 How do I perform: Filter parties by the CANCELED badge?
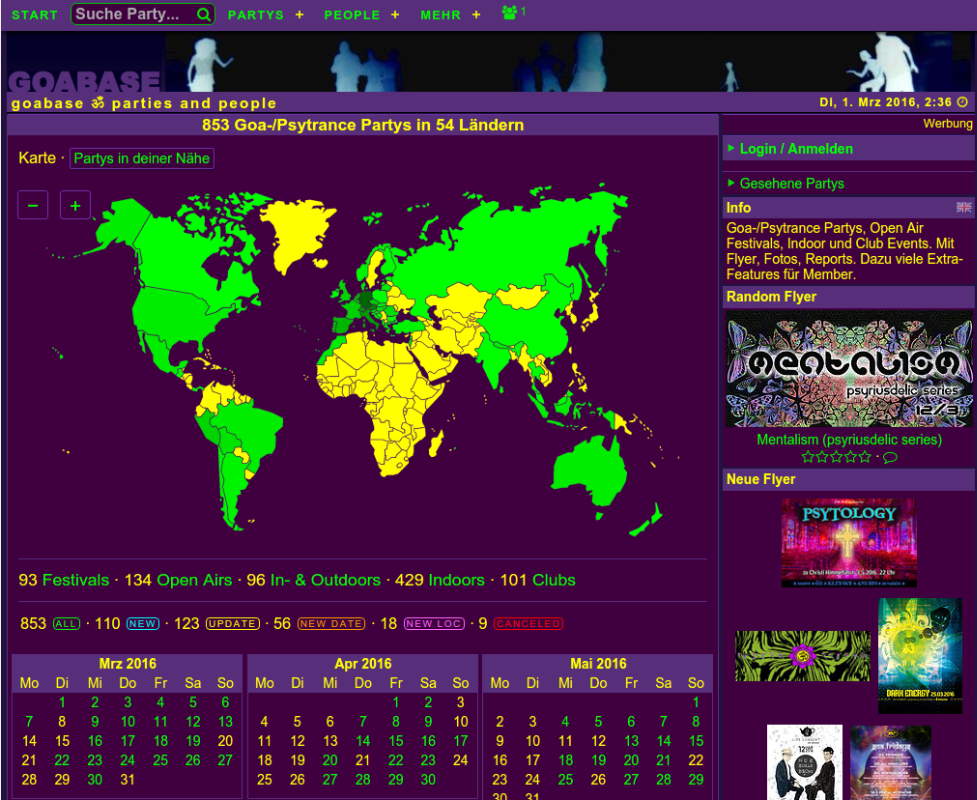pyautogui.click(x=528, y=624)
